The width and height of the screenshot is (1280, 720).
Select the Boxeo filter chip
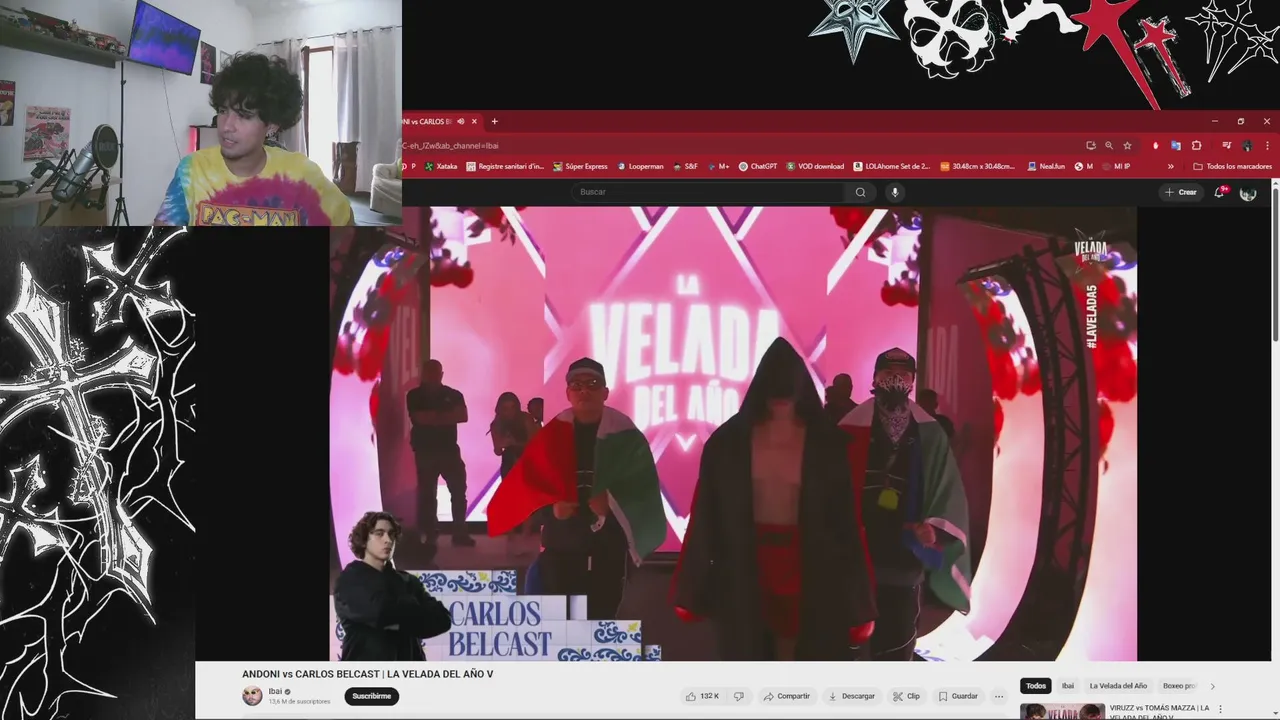point(1179,686)
